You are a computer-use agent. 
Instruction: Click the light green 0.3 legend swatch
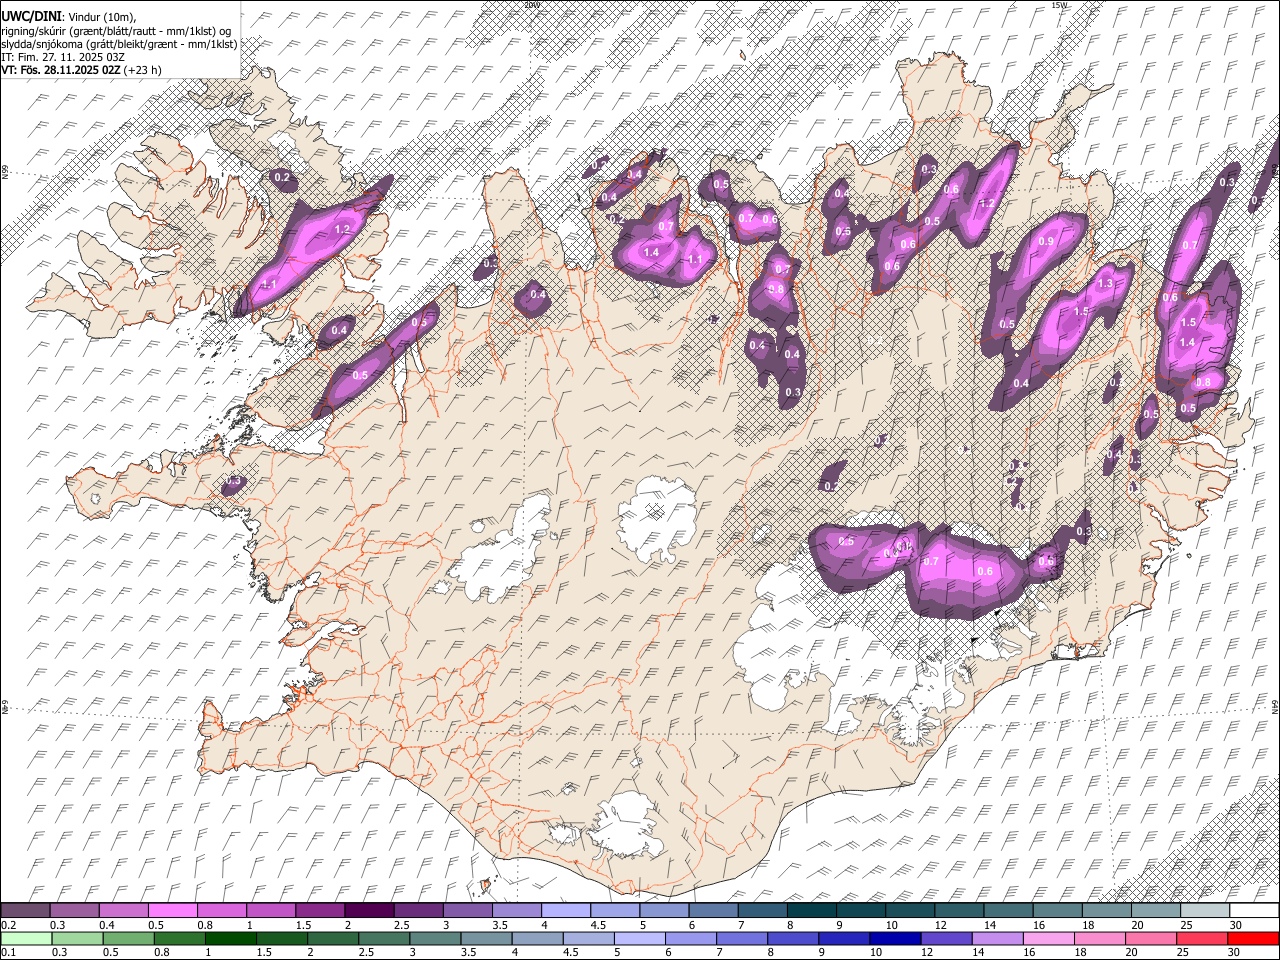[x=77, y=939]
